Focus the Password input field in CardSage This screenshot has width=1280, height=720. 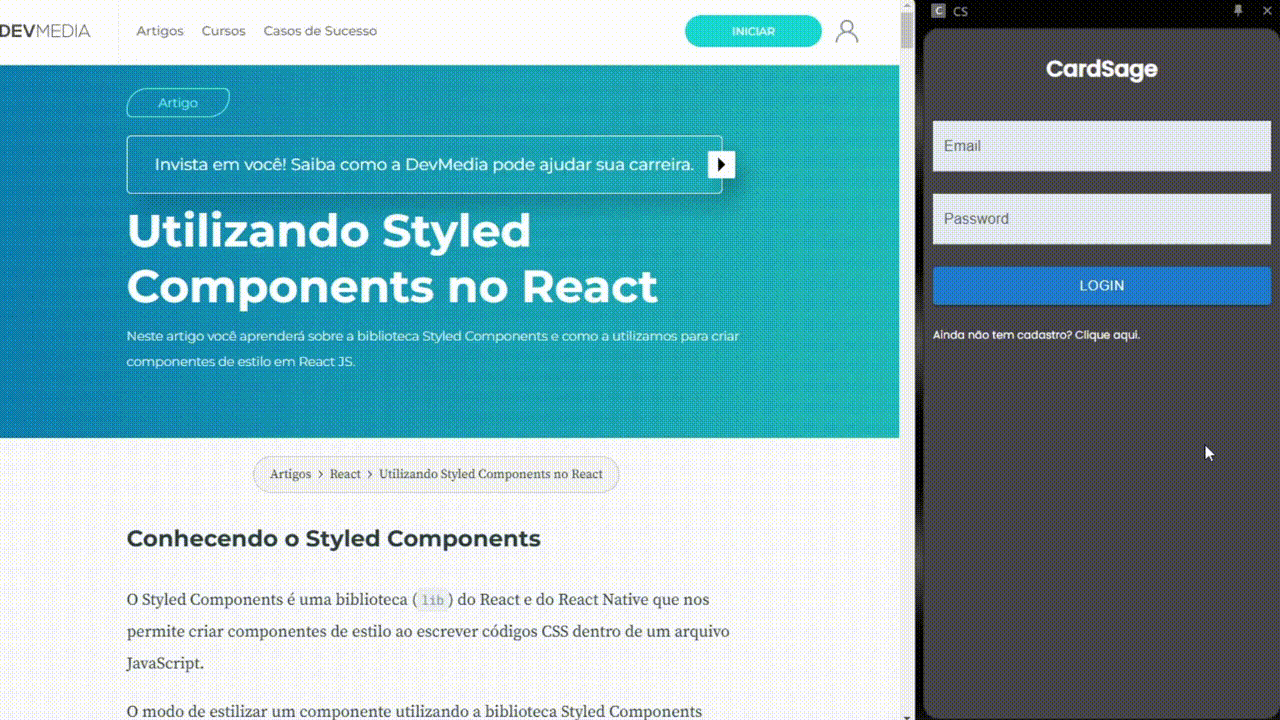pos(1102,219)
